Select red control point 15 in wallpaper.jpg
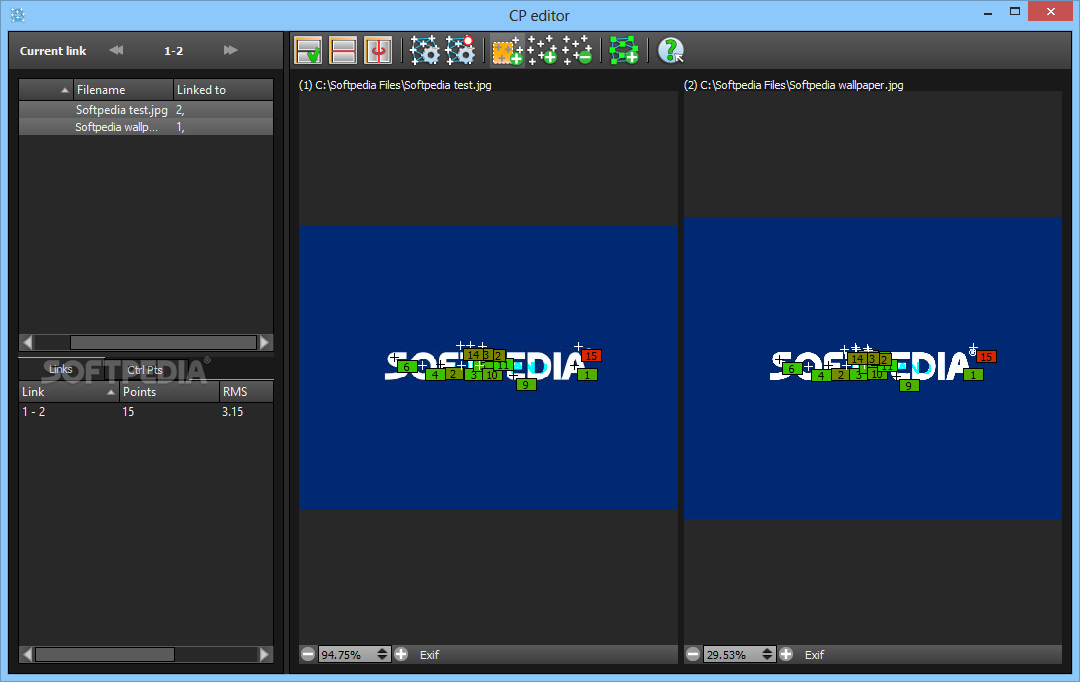Image resolution: width=1080 pixels, height=682 pixels. (x=986, y=357)
